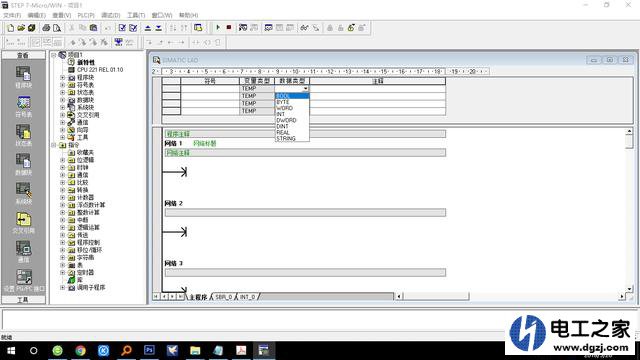Click the 网络 1 comment field
The width and height of the screenshot is (640, 360).
pyautogui.click(x=305, y=153)
